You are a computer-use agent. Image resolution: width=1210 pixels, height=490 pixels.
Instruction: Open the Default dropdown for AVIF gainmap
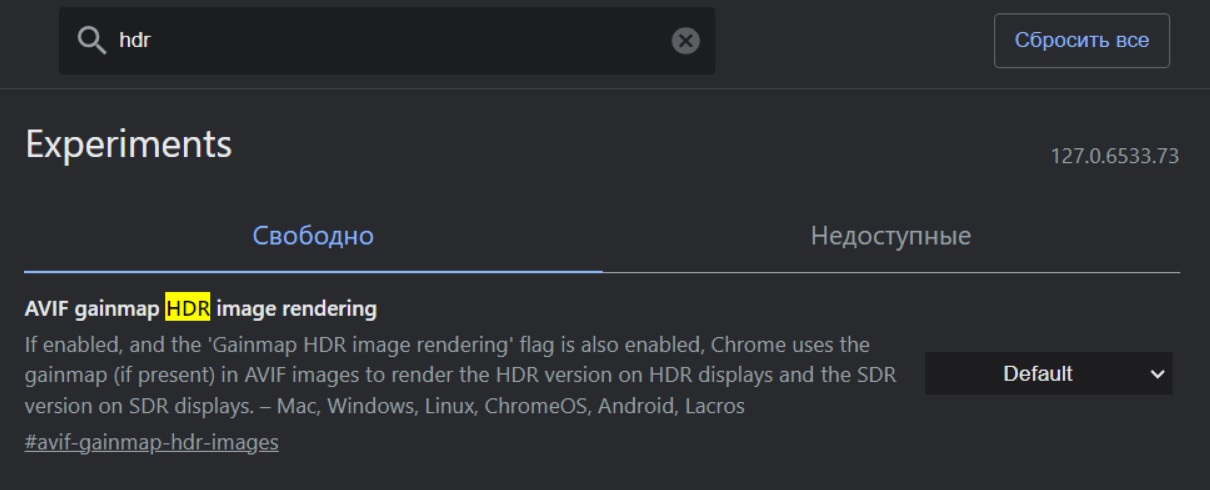1048,373
